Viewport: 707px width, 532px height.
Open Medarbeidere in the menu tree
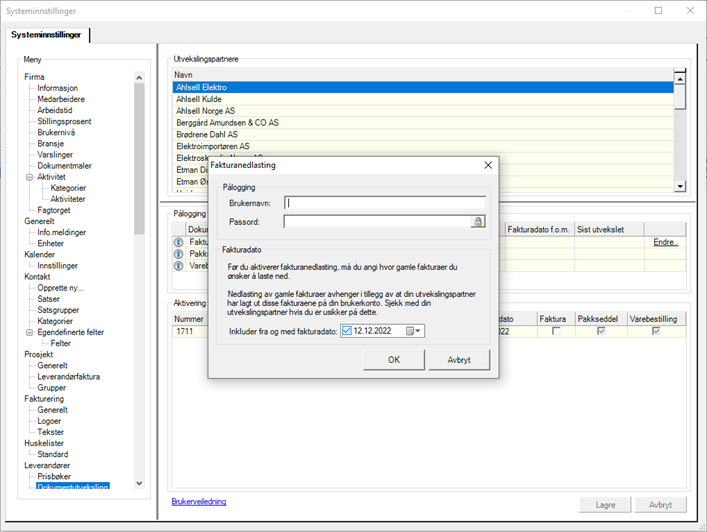click(61, 99)
